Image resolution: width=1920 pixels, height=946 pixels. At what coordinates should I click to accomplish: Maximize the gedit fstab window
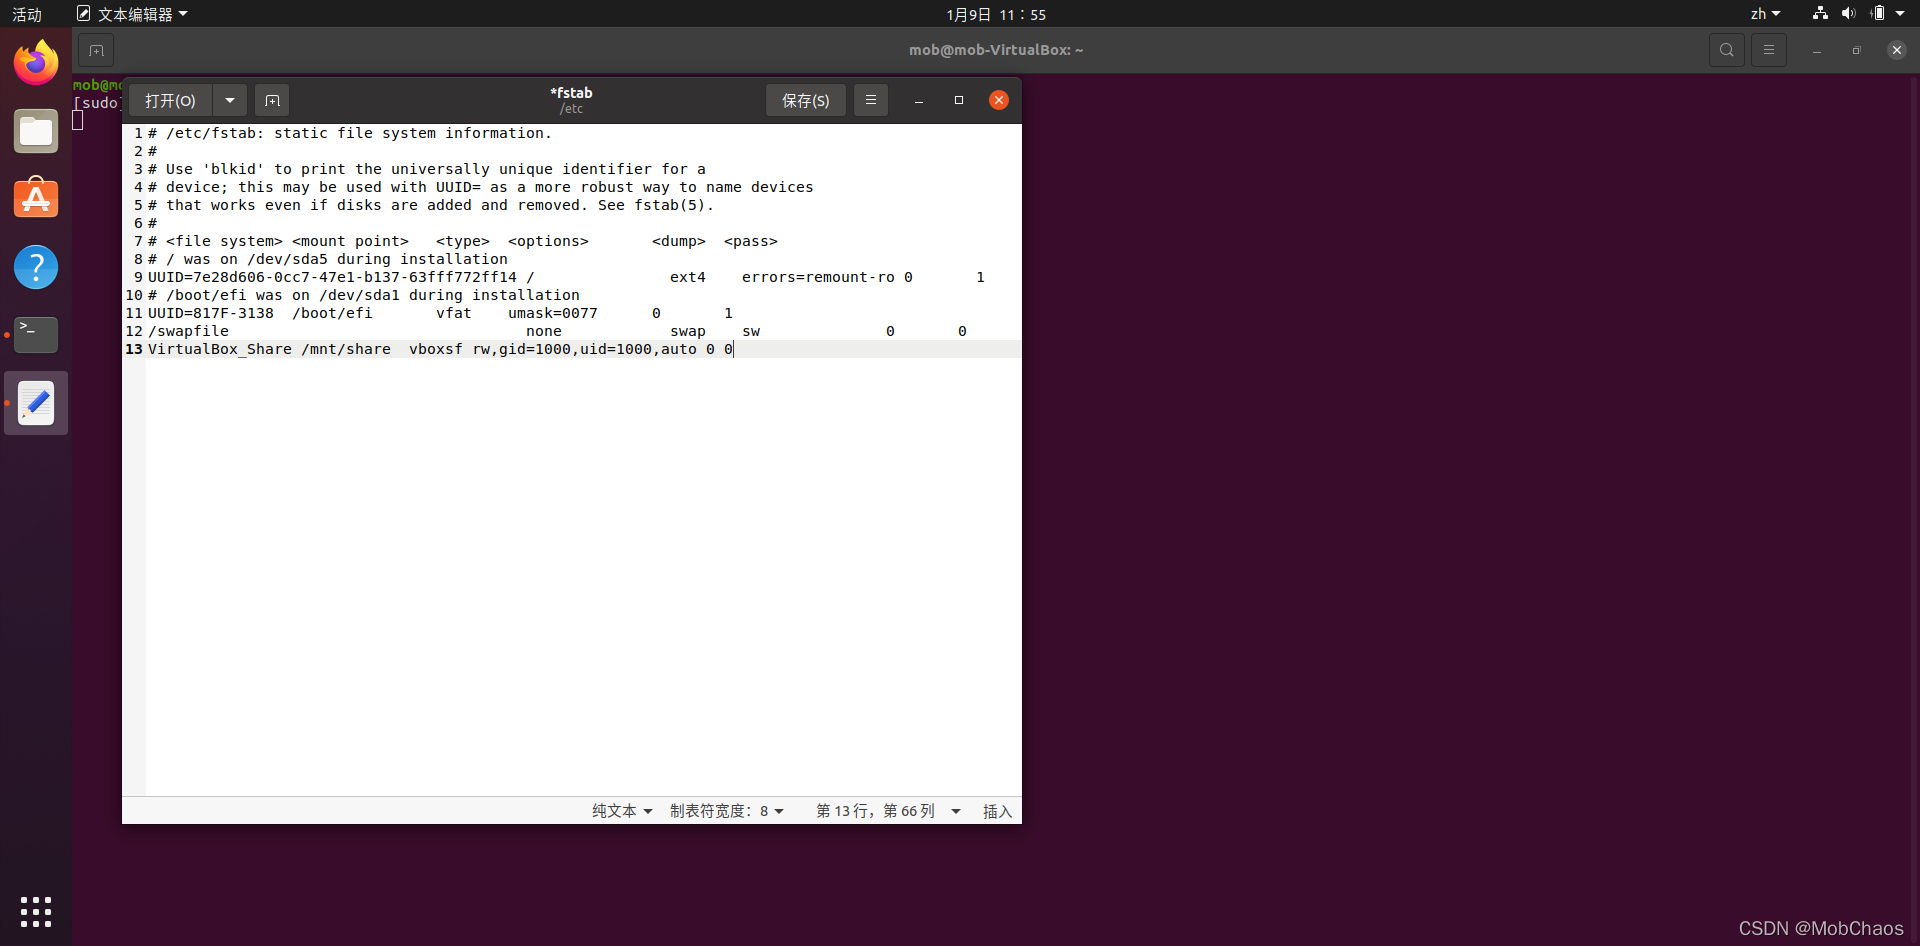click(959, 100)
